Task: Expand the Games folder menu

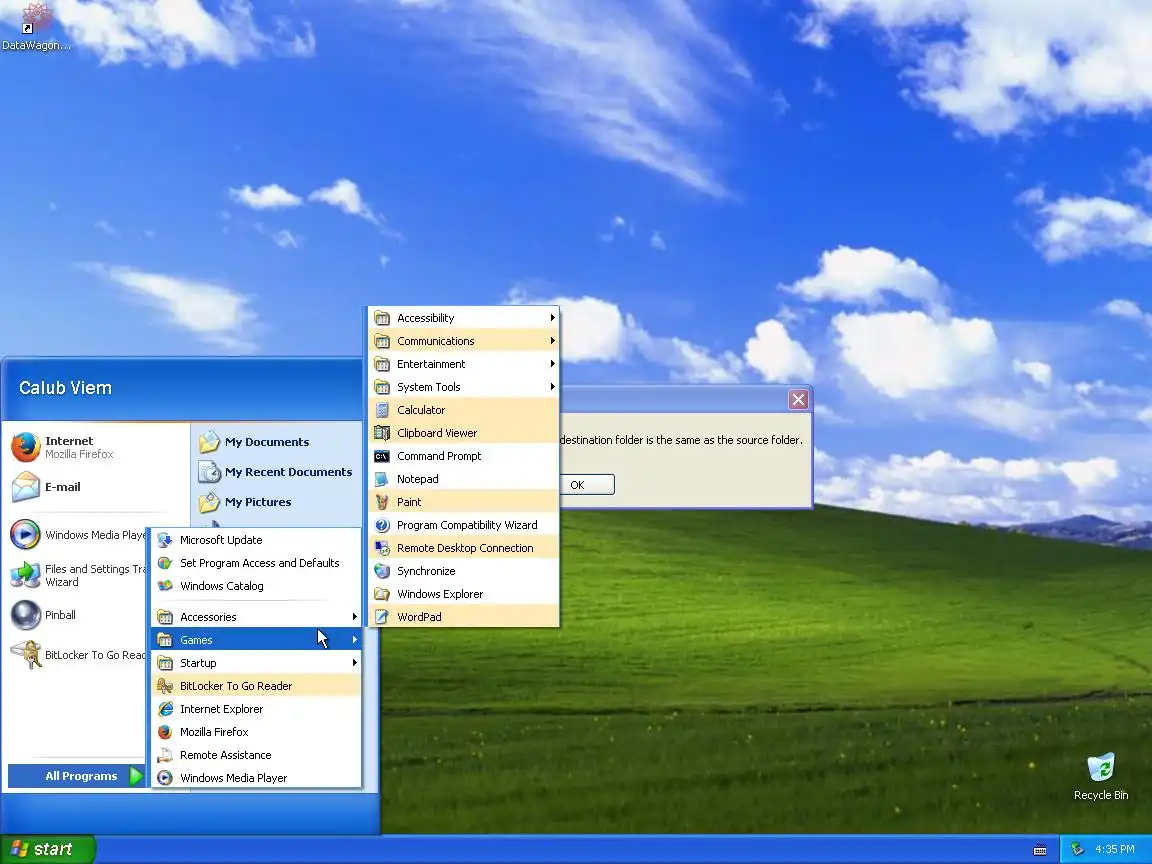Action: [x=256, y=640]
